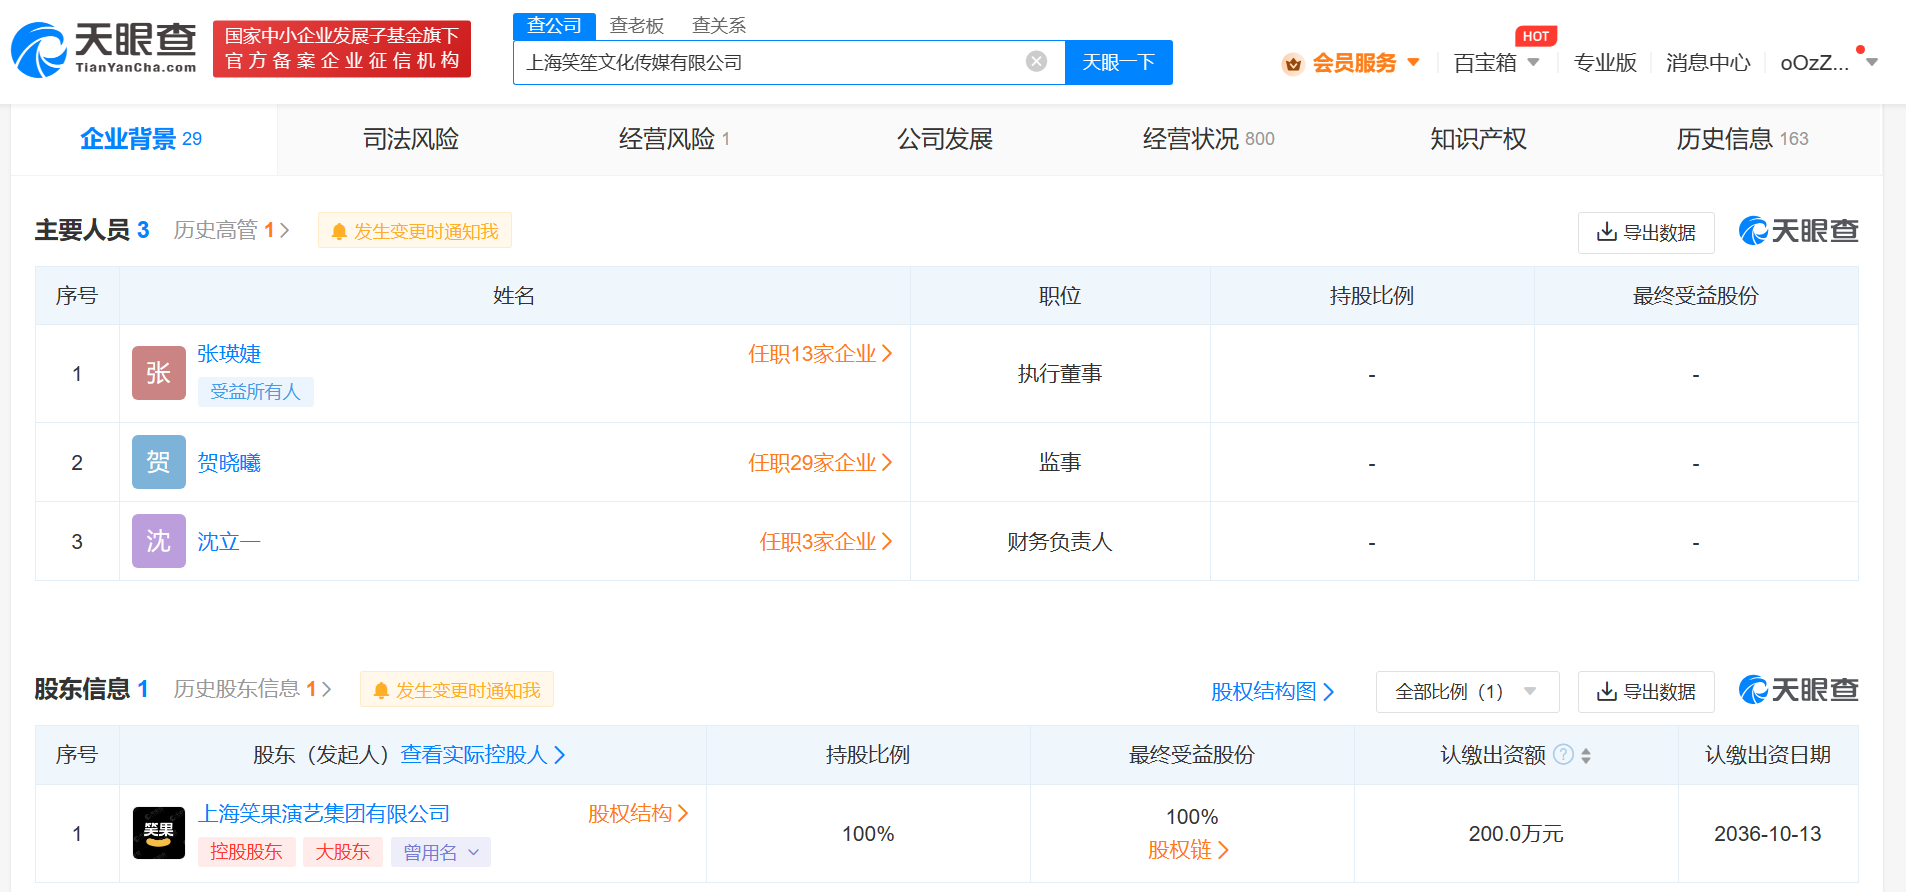Switch to the 查关系 search tab
Viewport: 1906px width, 892px height.
[719, 26]
